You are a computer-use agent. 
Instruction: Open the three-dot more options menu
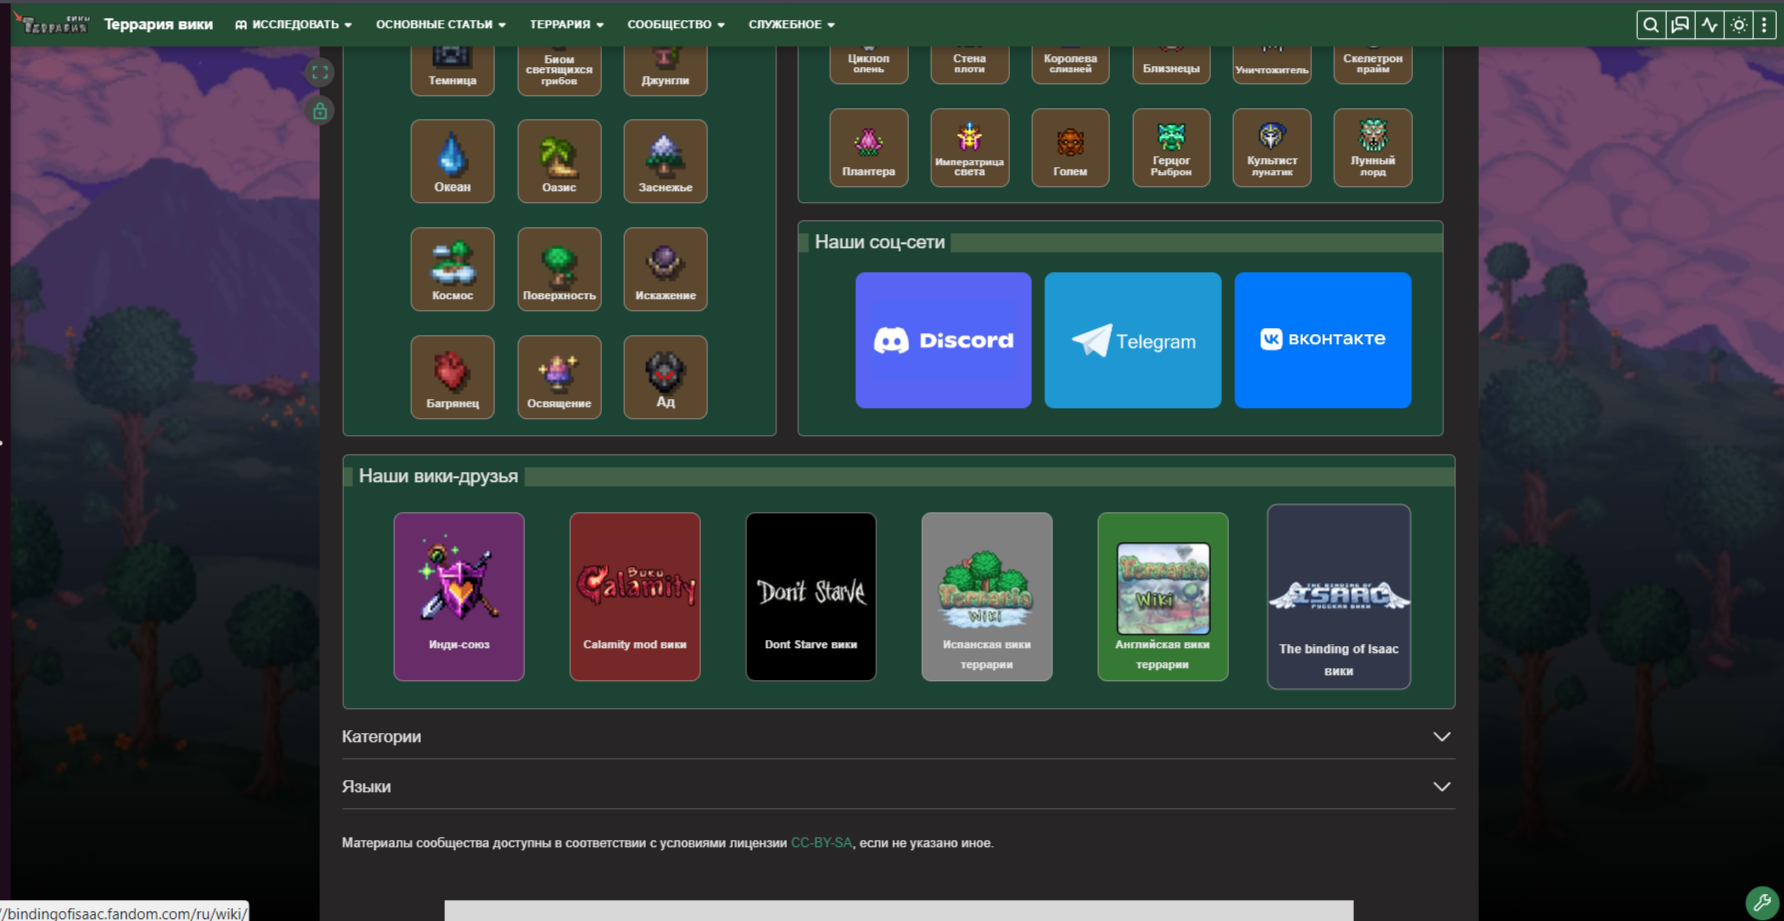1764,25
